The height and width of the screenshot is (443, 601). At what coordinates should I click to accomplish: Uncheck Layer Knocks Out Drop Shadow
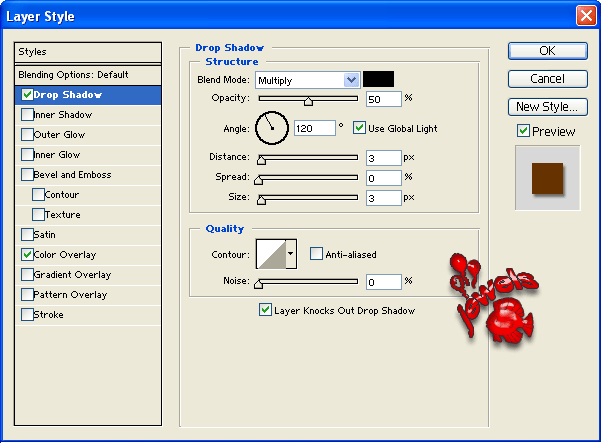point(265,310)
